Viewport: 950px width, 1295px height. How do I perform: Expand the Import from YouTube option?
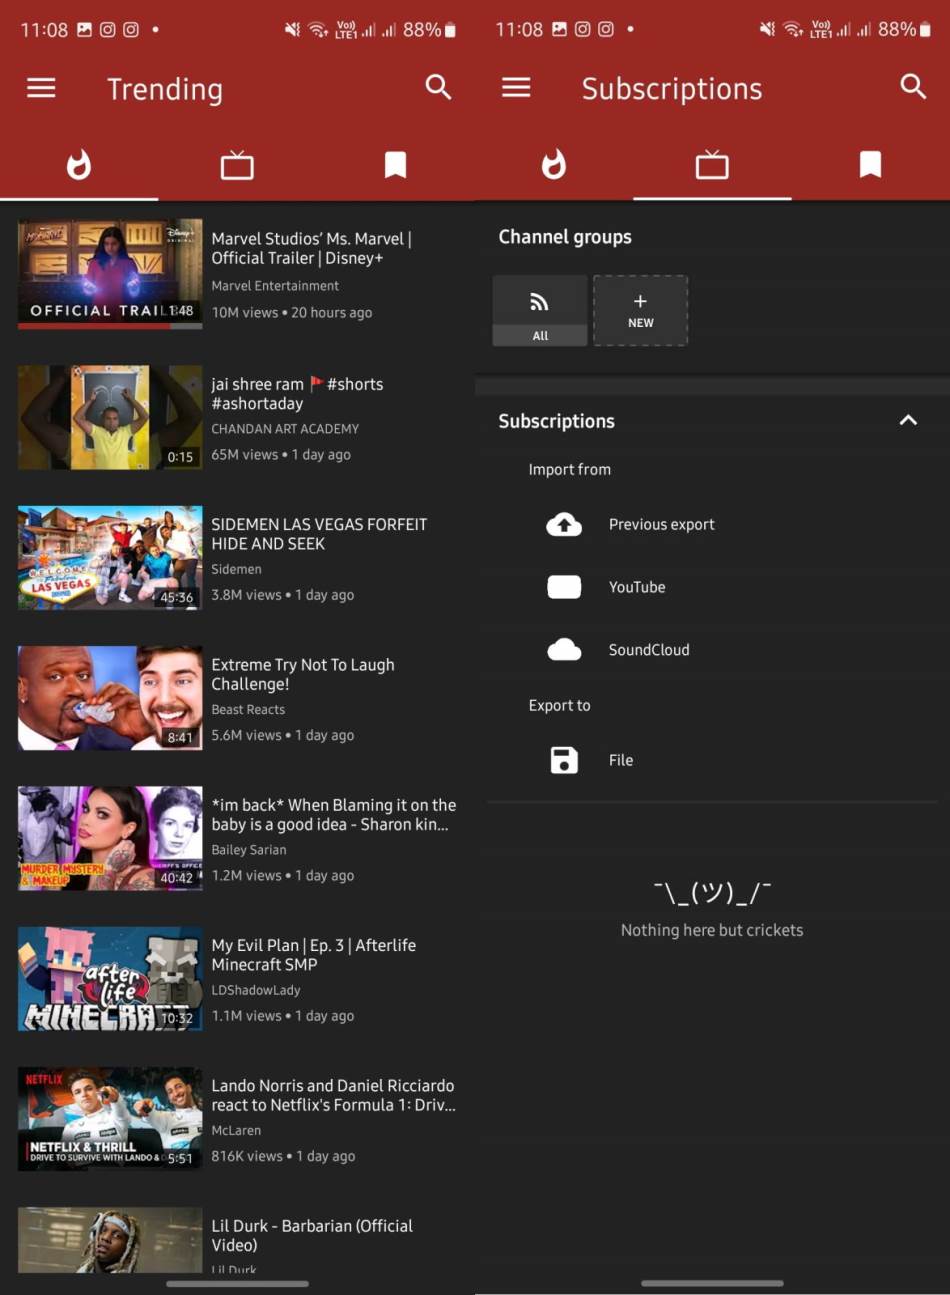pyautogui.click(x=637, y=587)
